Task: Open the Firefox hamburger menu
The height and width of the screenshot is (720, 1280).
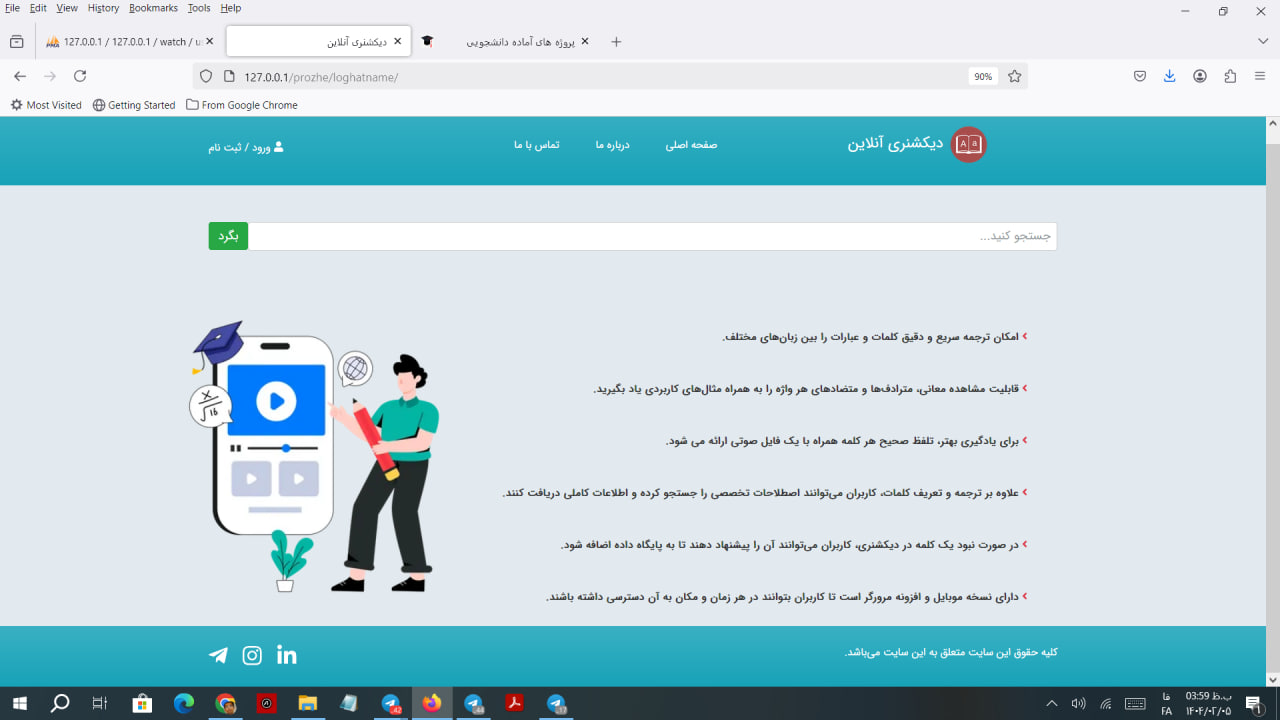Action: point(1259,75)
